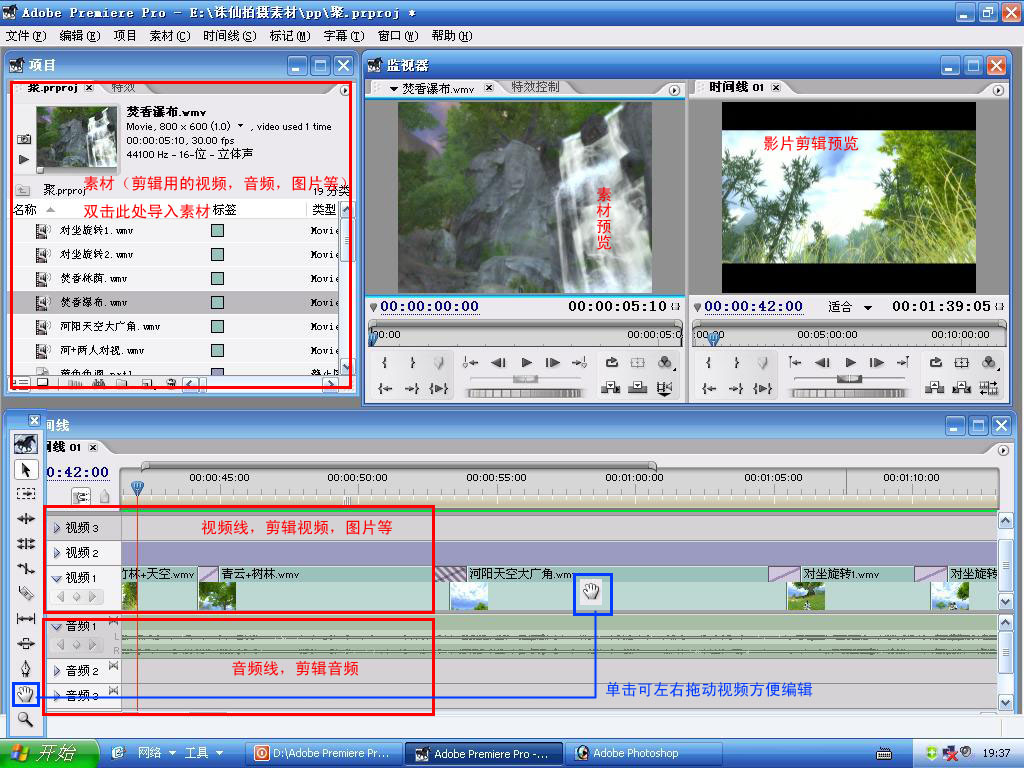Switch to 特效 tab in project panel
The image size is (1024, 768).
pyautogui.click(x=123, y=87)
